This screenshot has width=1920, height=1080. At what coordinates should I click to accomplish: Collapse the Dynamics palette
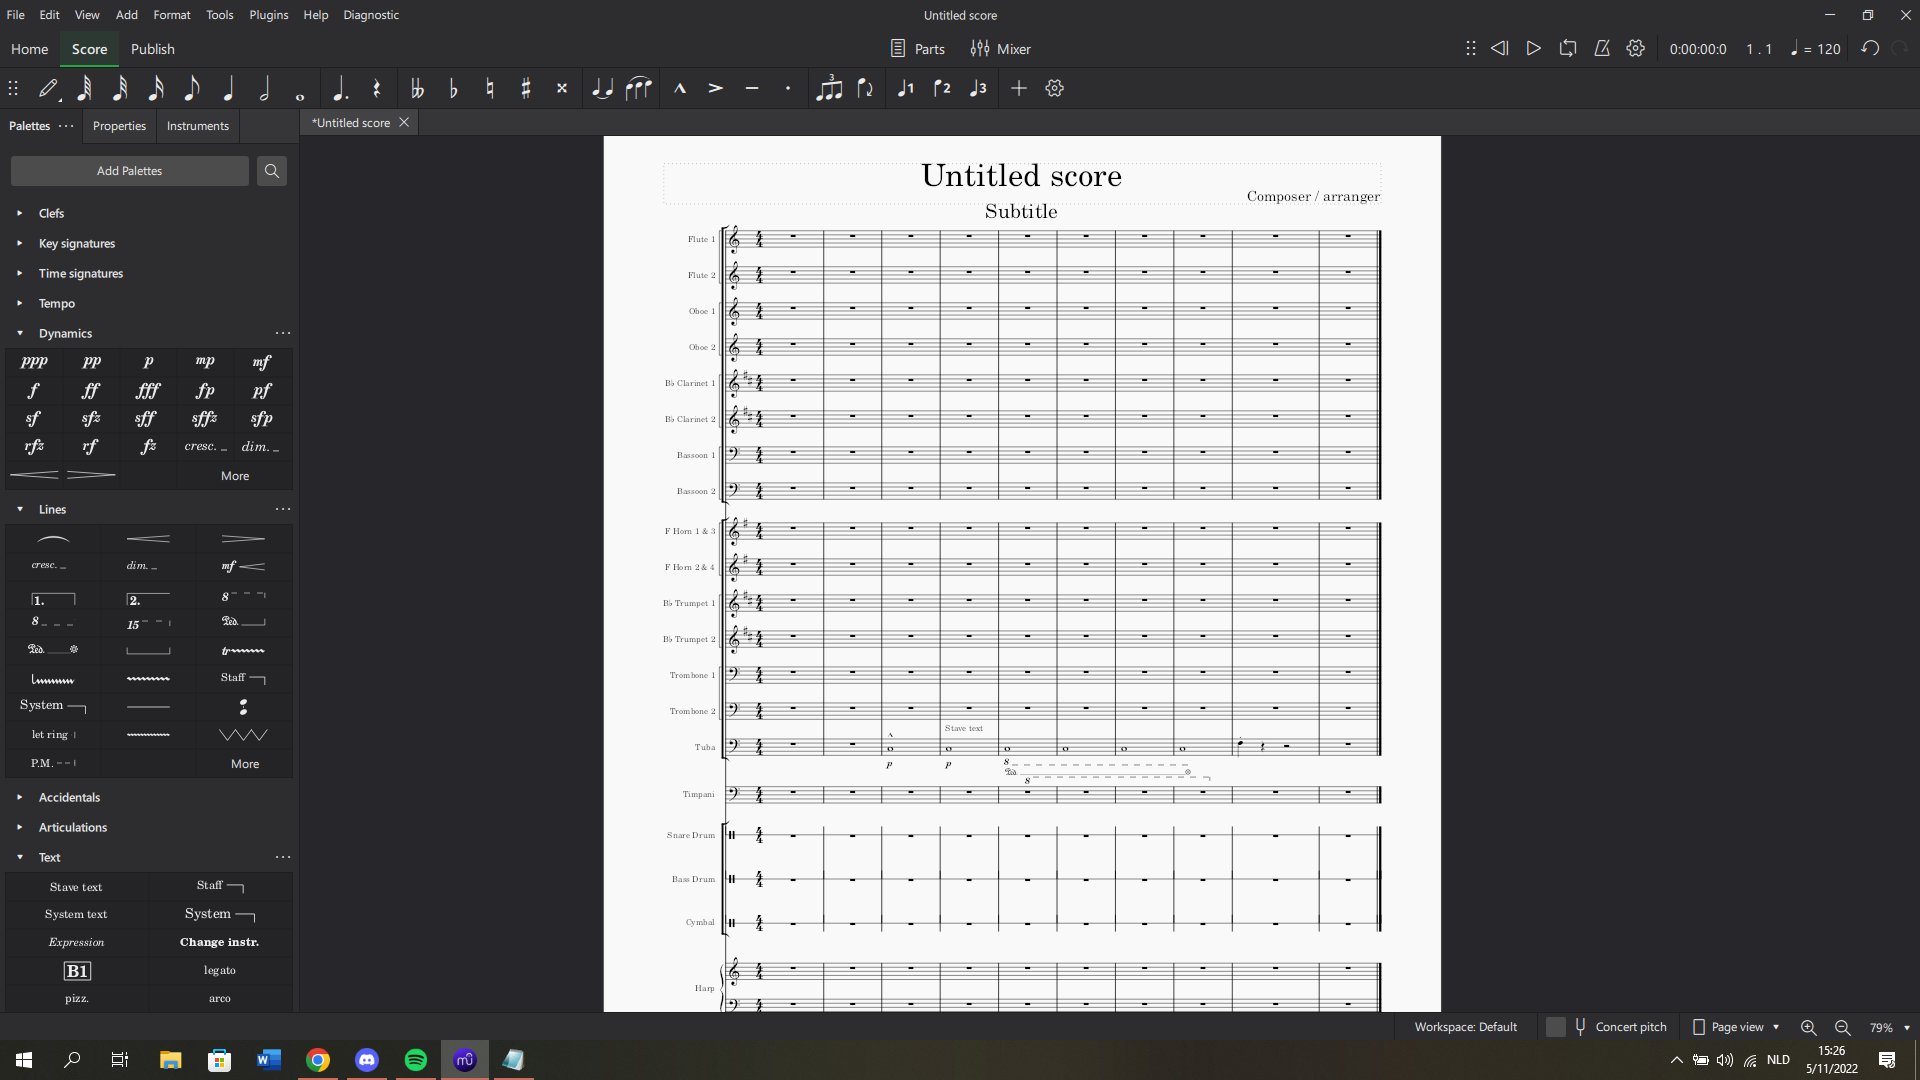(x=20, y=333)
